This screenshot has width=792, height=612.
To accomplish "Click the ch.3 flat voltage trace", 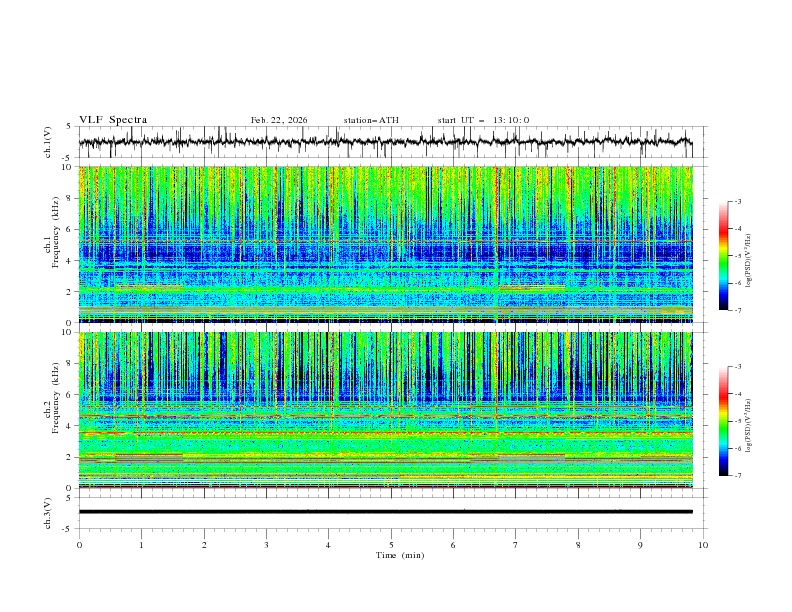I will (x=385, y=512).
